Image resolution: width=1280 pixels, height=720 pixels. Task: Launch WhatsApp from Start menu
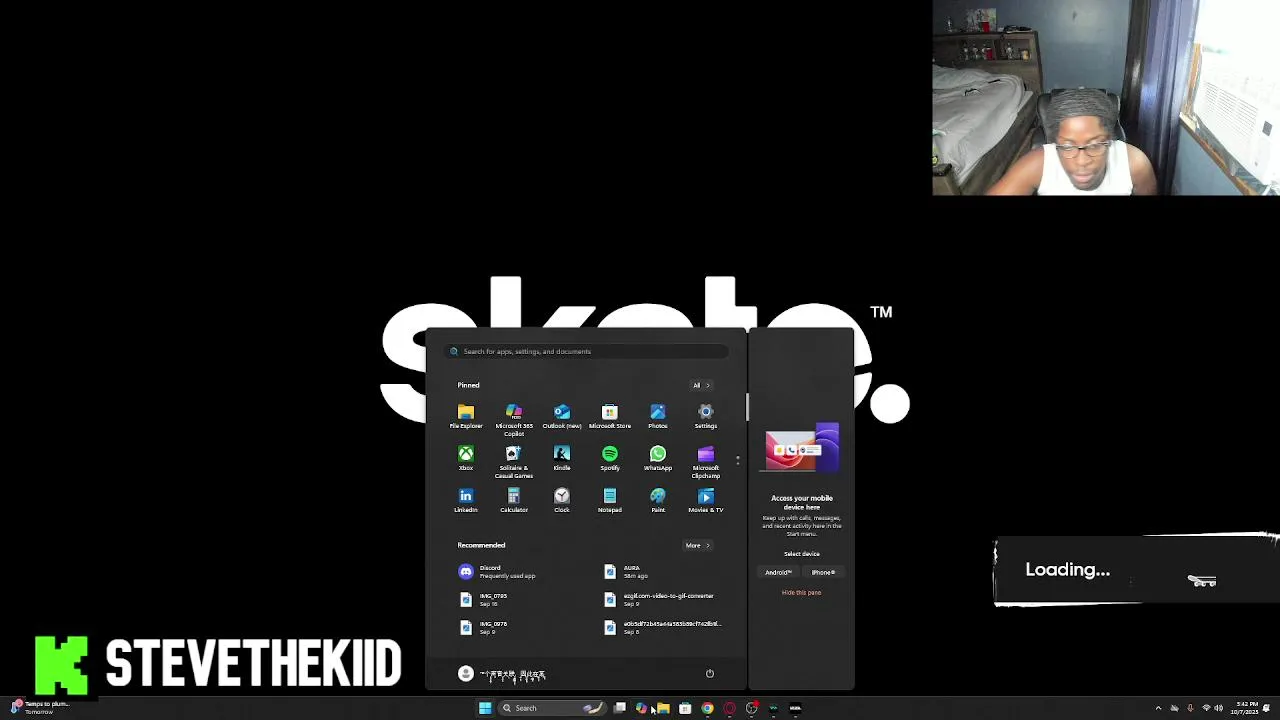[x=657, y=458]
